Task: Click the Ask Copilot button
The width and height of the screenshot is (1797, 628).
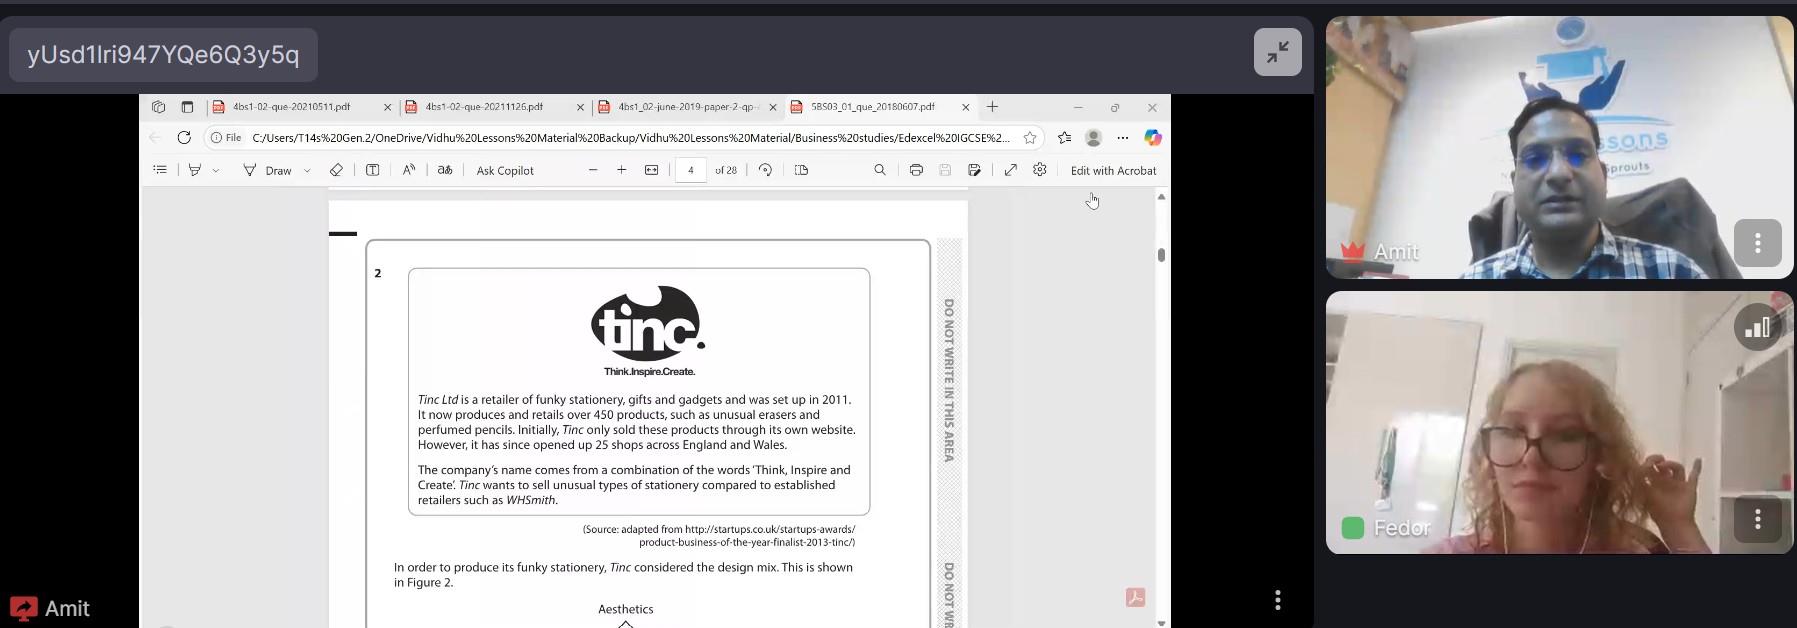Action: (505, 171)
